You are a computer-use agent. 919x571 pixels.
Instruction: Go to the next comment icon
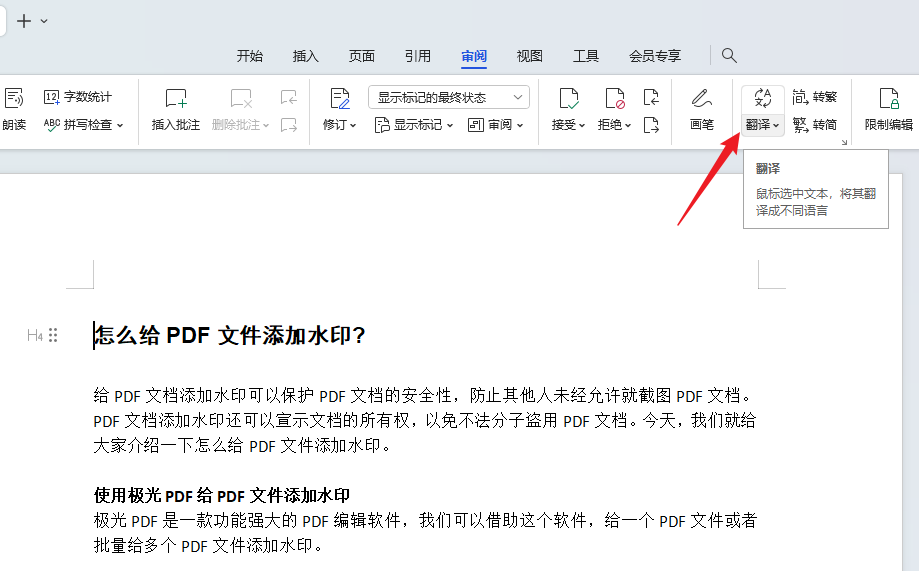[x=289, y=125]
